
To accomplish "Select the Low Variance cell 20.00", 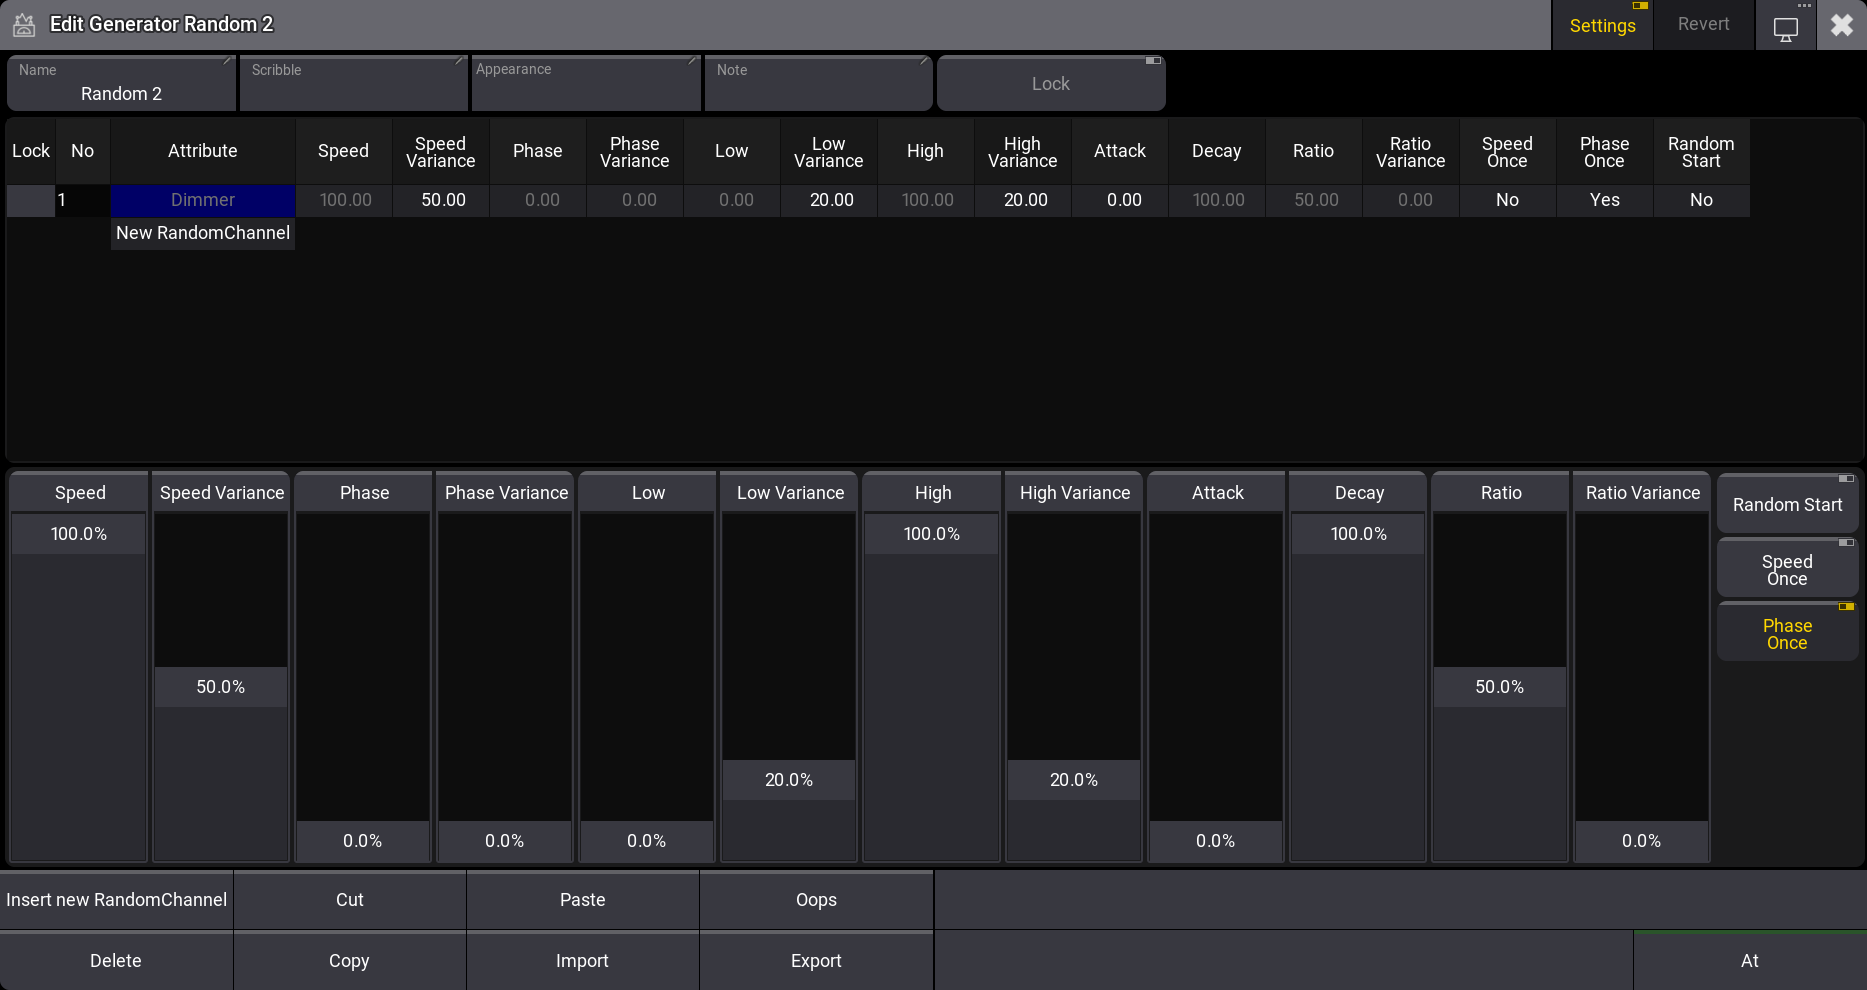I will 829,200.
